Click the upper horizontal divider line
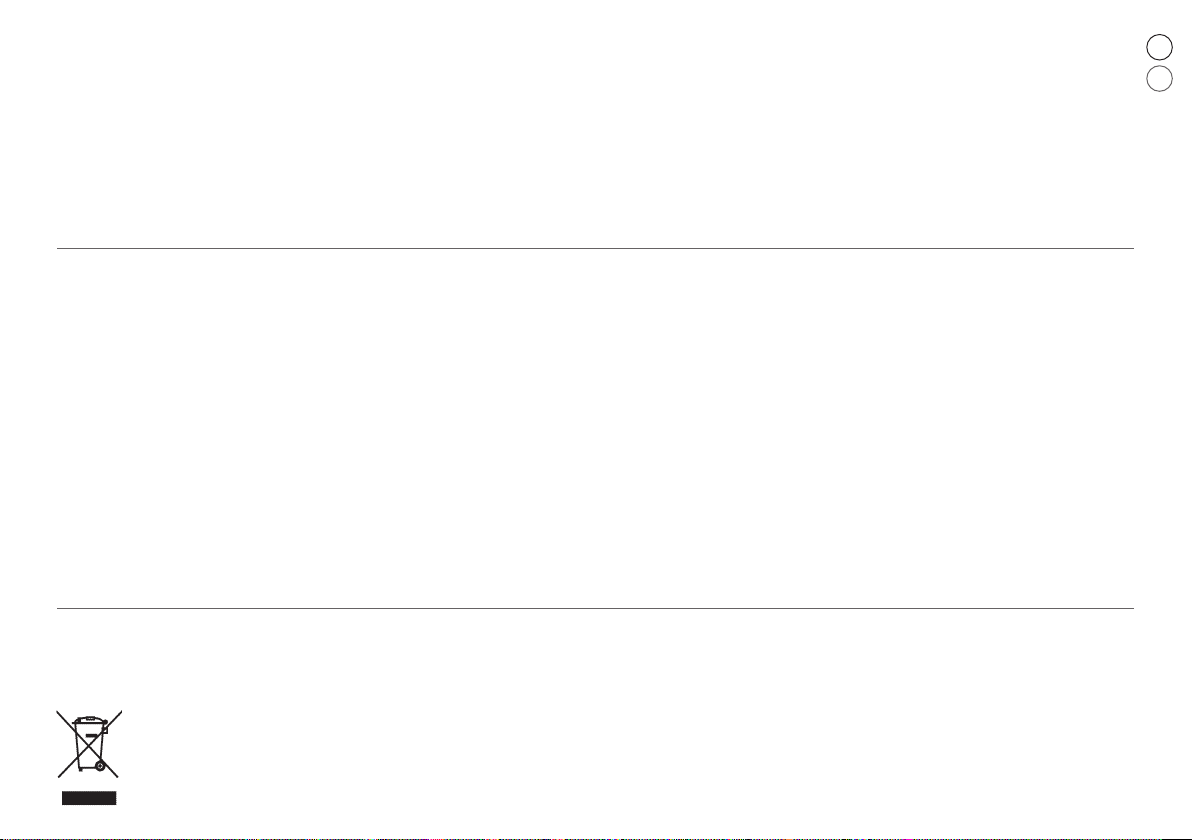Viewport: 1192px width, 840px height. click(595, 248)
